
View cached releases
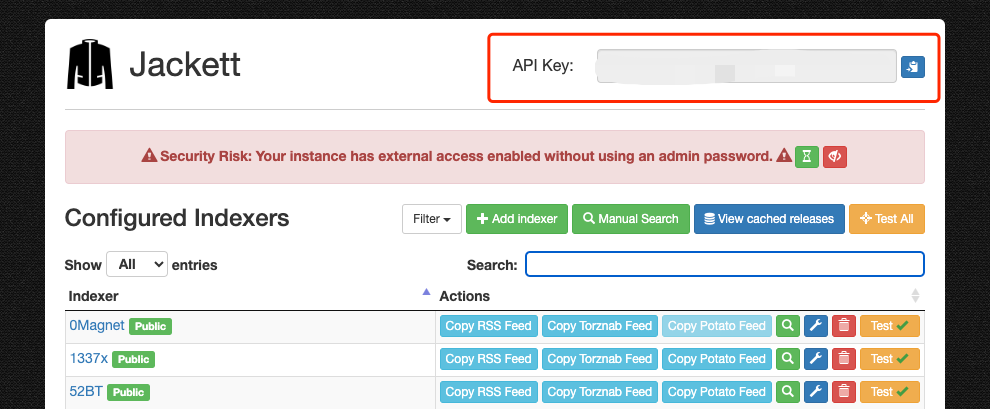click(x=769, y=219)
